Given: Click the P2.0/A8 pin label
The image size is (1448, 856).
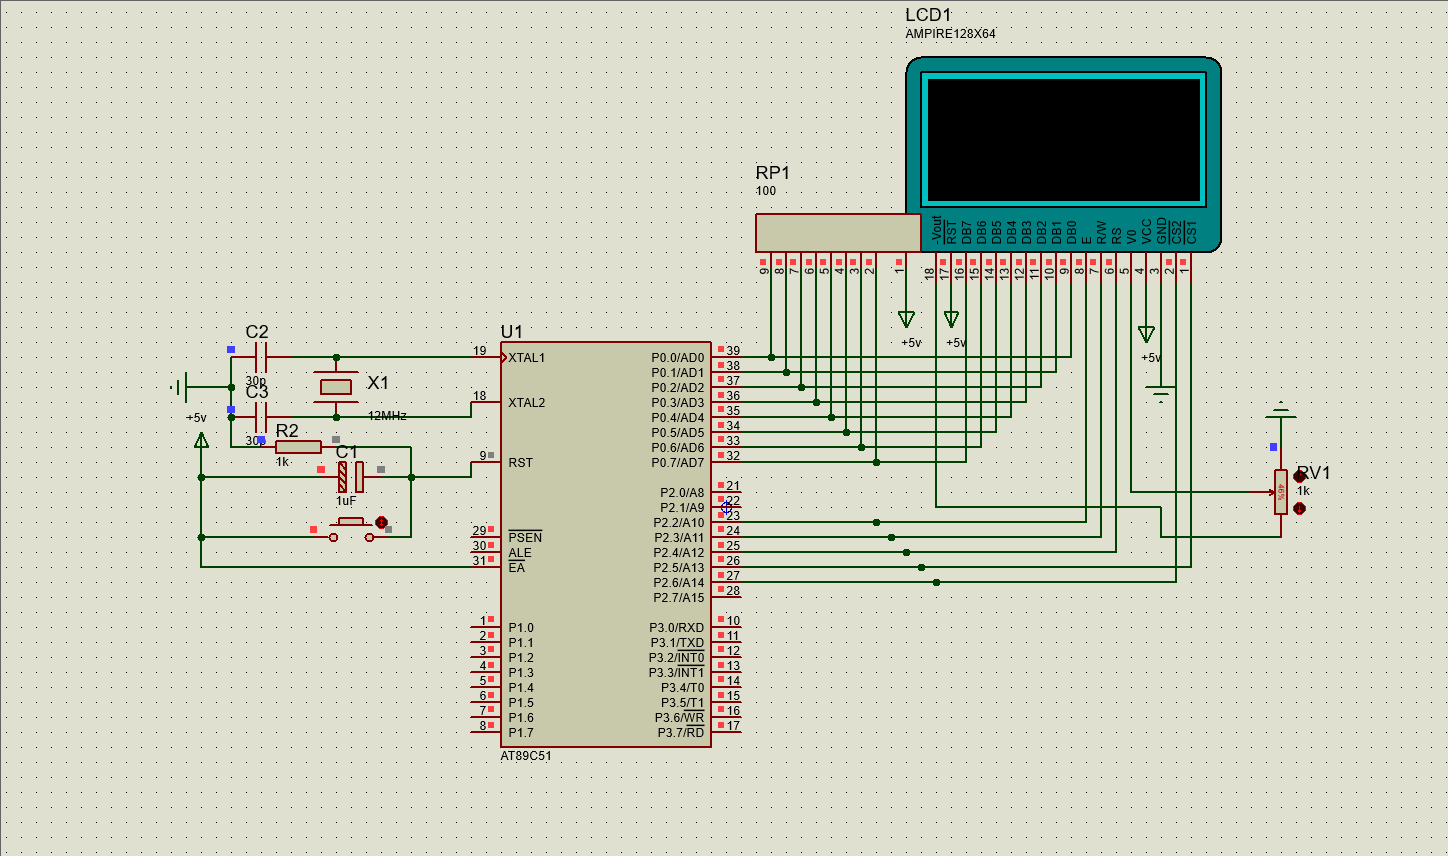Looking at the screenshot, I should (x=681, y=493).
